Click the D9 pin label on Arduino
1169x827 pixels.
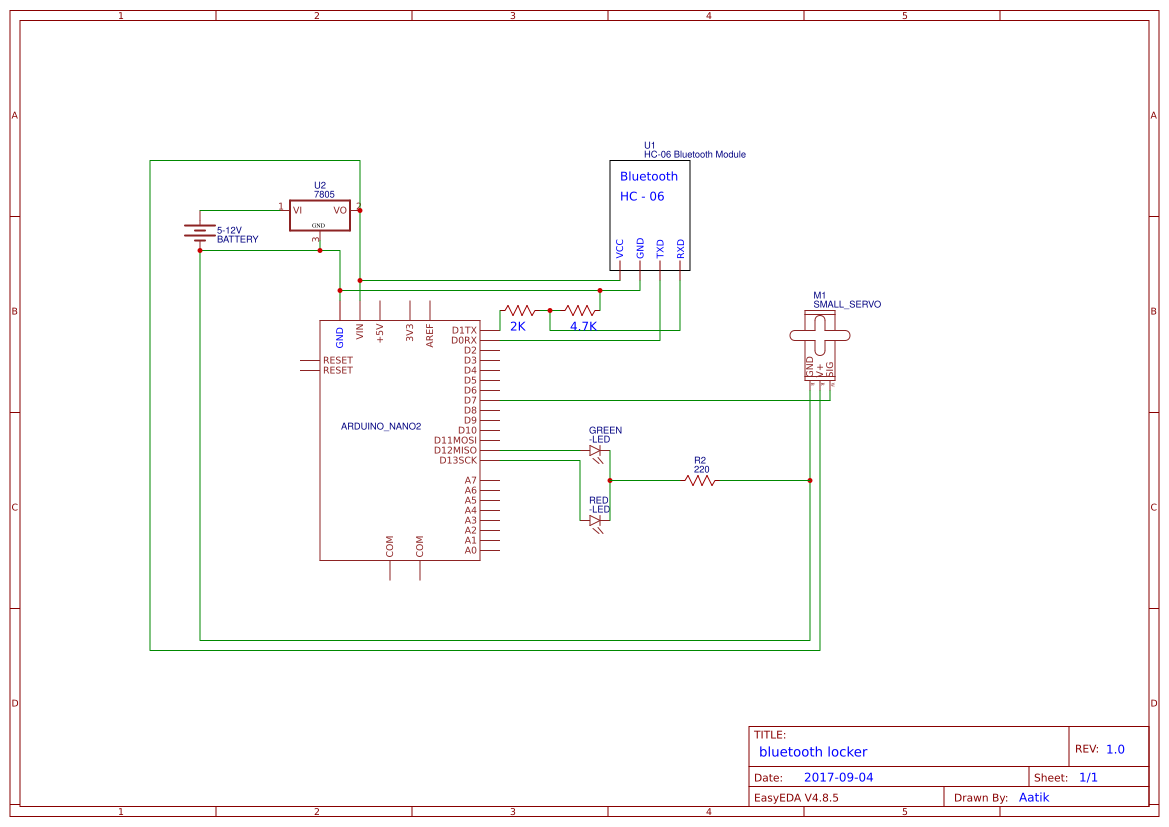pyautogui.click(x=470, y=421)
